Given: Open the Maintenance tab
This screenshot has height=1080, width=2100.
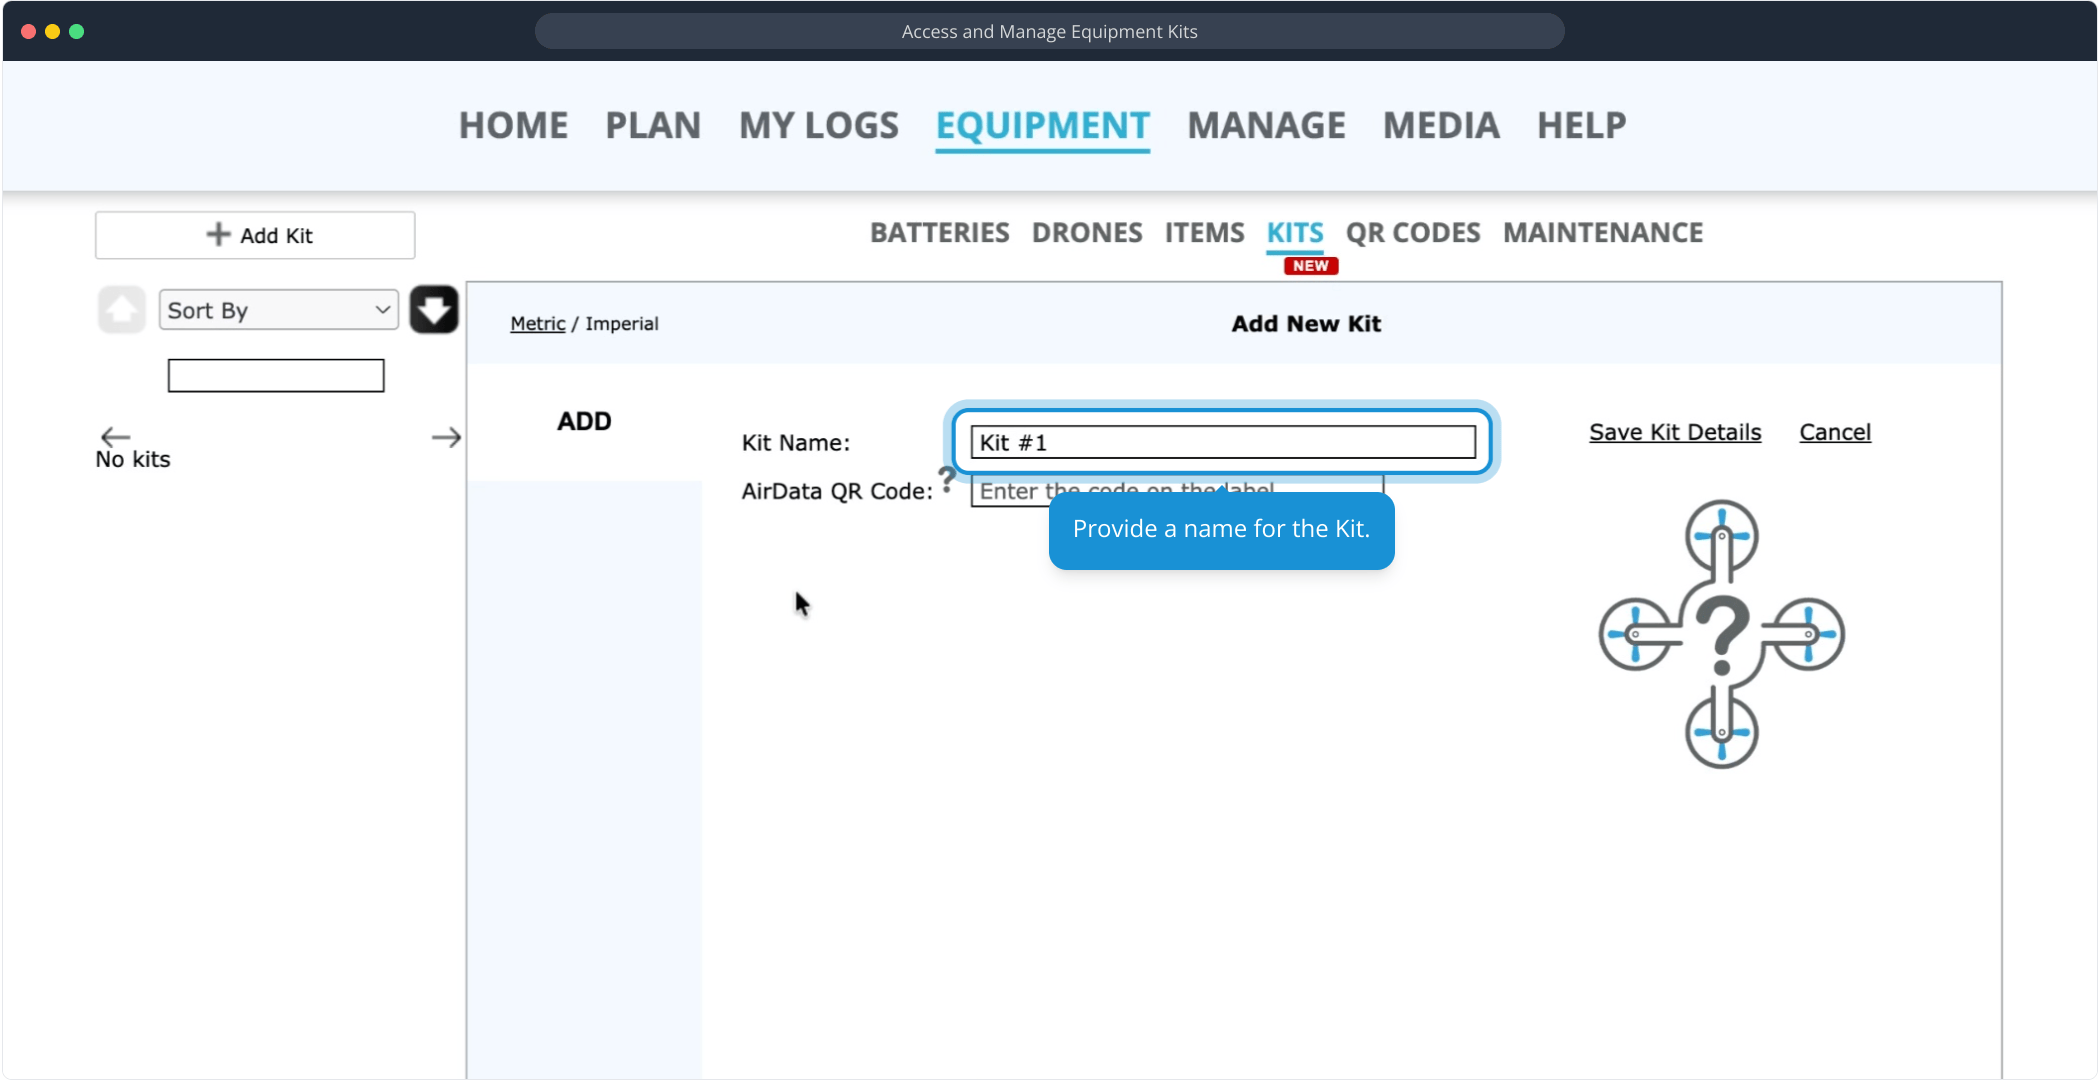Looking at the screenshot, I should (x=1602, y=233).
